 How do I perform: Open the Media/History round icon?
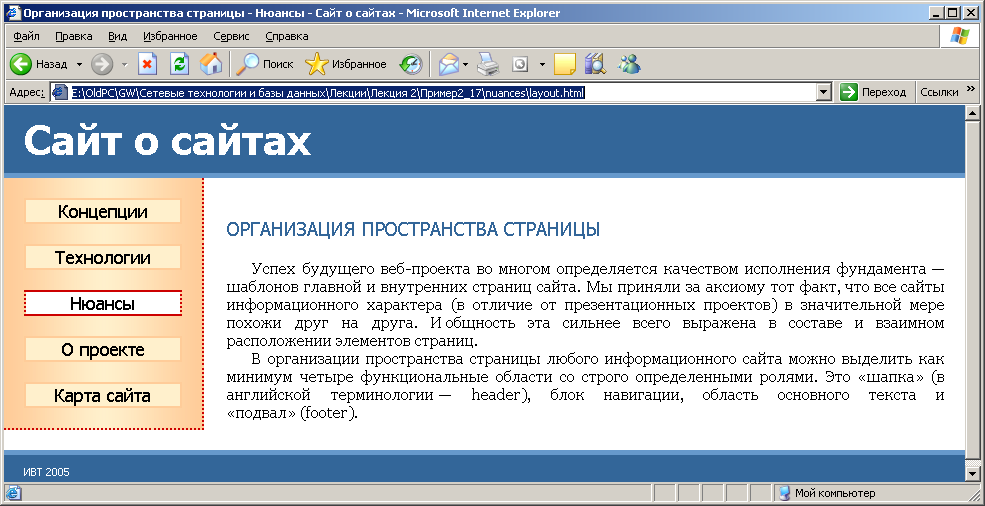pyautogui.click(x=411, y=64)
